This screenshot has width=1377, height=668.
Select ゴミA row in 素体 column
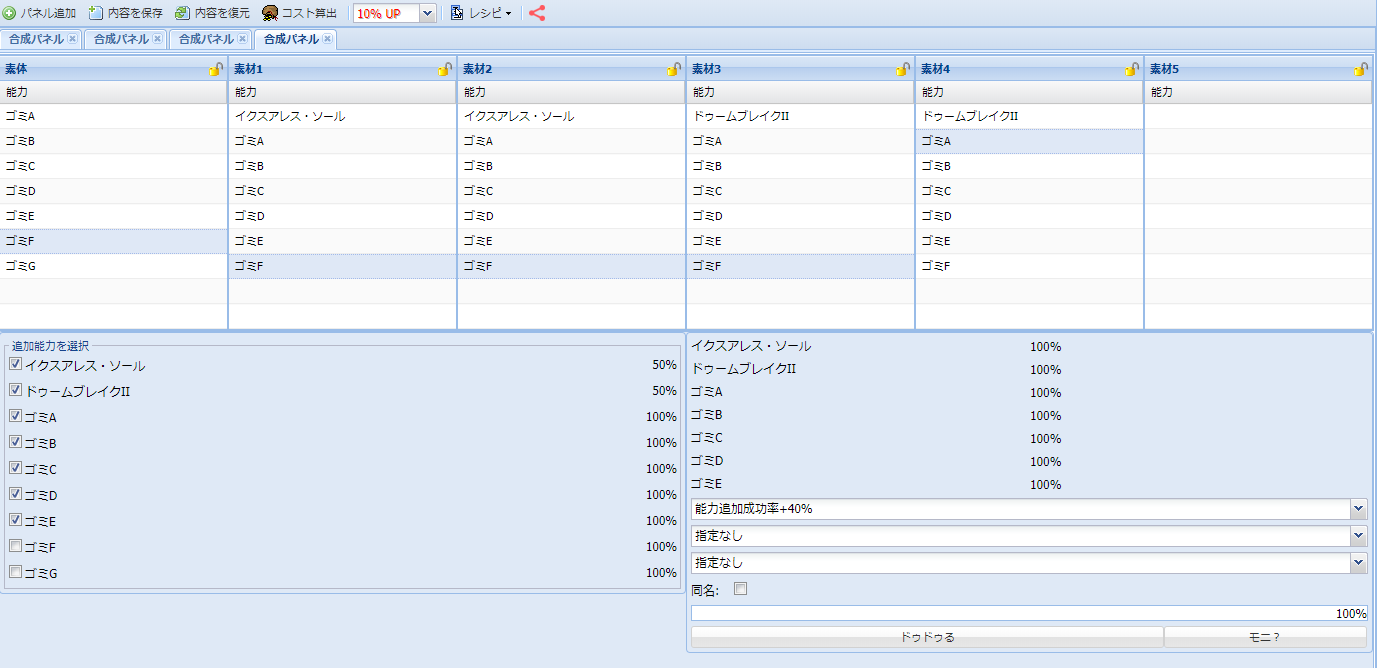point(114,116)
